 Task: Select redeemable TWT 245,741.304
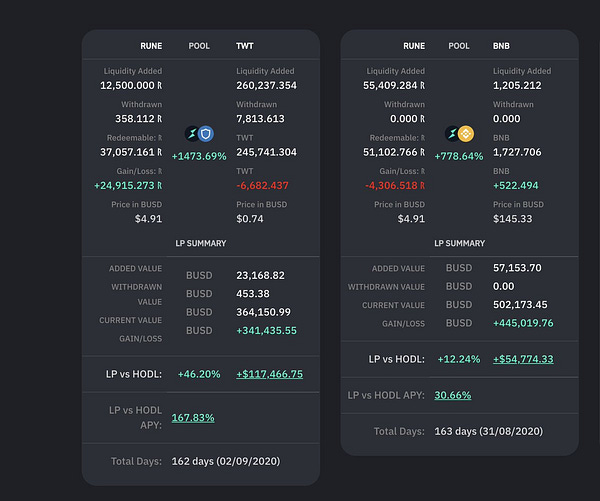tap(266, 152)
